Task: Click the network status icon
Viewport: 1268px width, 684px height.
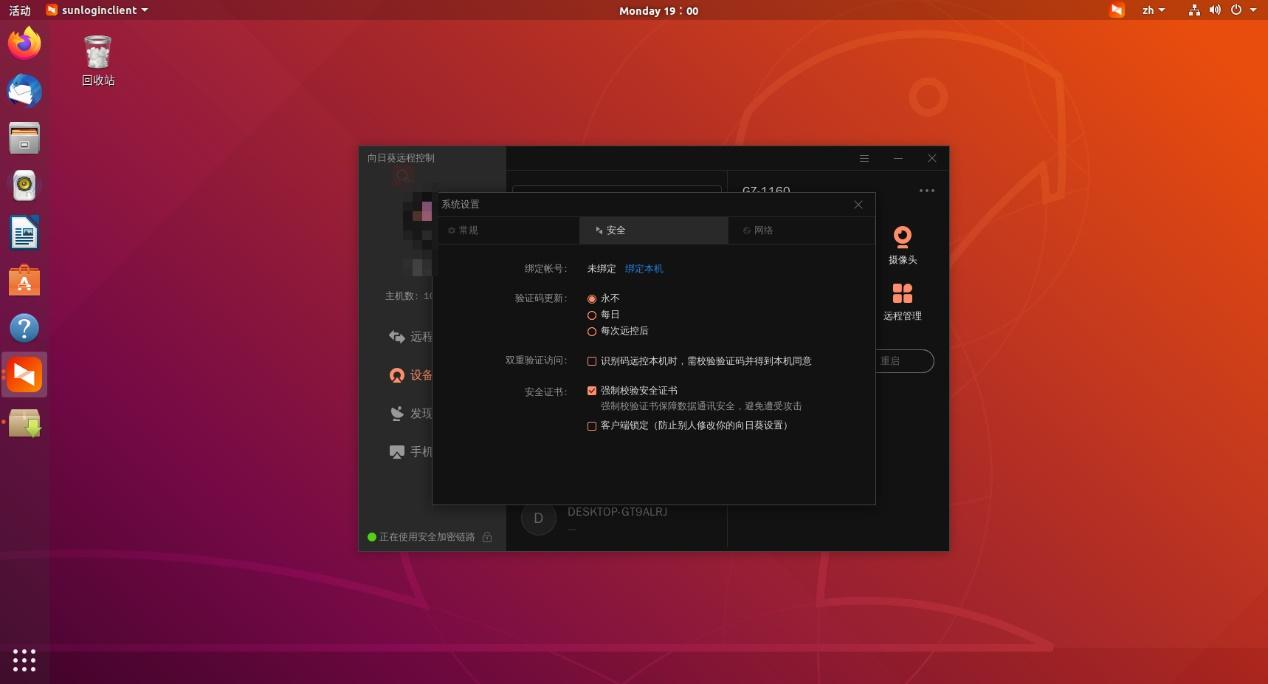Action: (1194, 10)
